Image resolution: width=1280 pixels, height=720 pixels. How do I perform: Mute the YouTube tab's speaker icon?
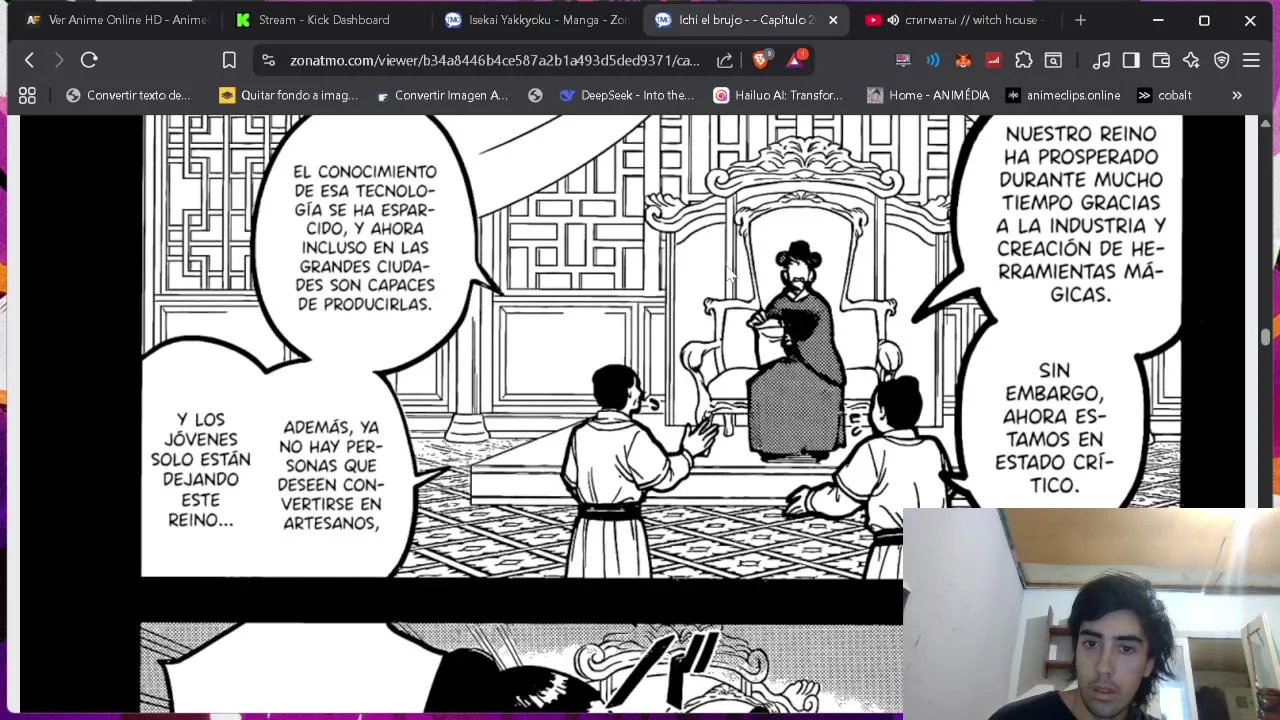point(893,20)
